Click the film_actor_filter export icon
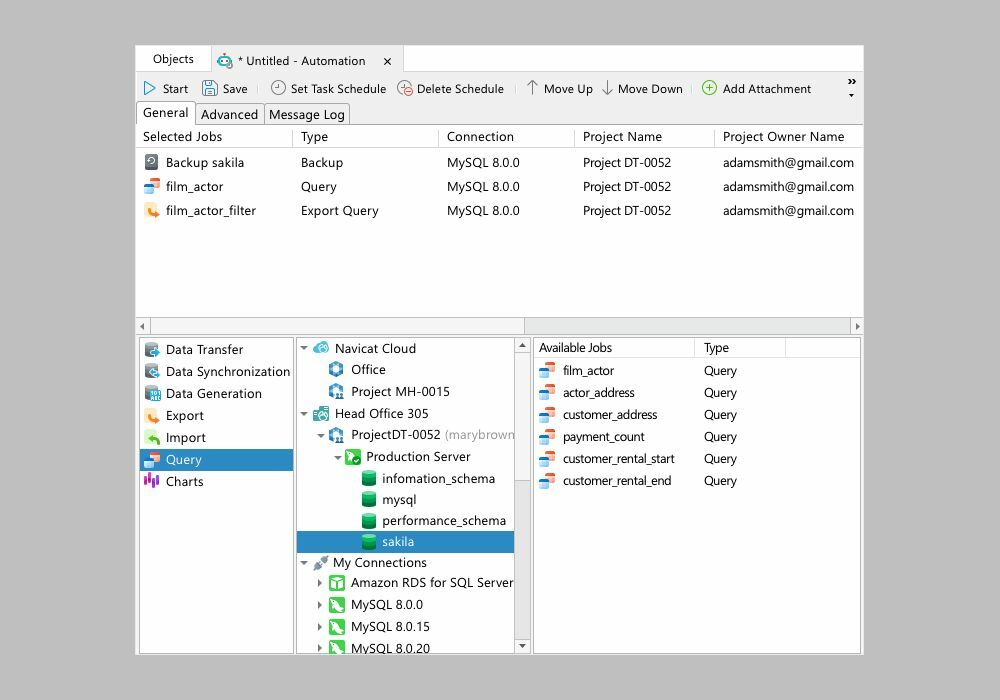The image size is (1000, 700). tap(151, 210)
